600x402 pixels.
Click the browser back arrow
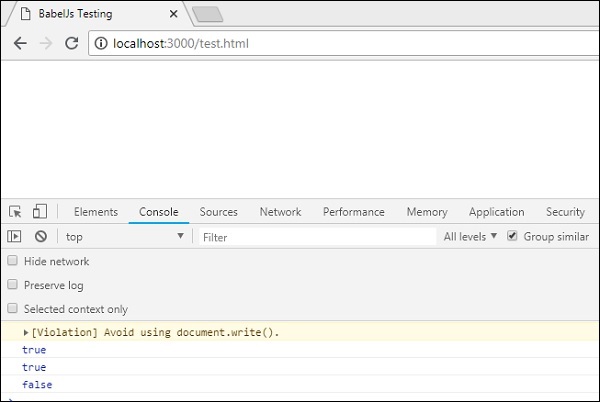click(x=20, y=44)
